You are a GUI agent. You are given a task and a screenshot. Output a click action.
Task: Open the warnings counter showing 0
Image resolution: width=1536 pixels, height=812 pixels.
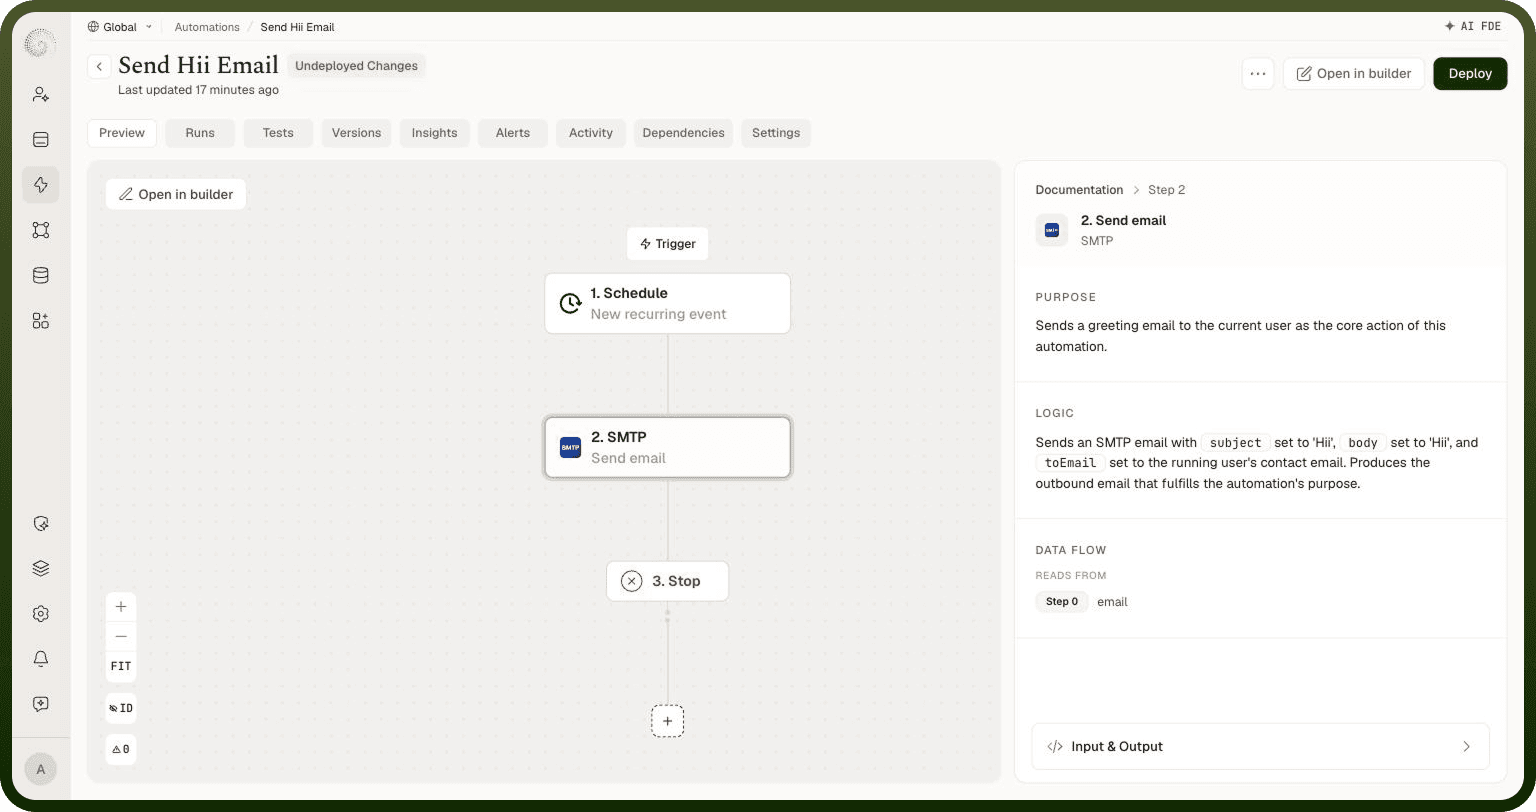(121, 749)
